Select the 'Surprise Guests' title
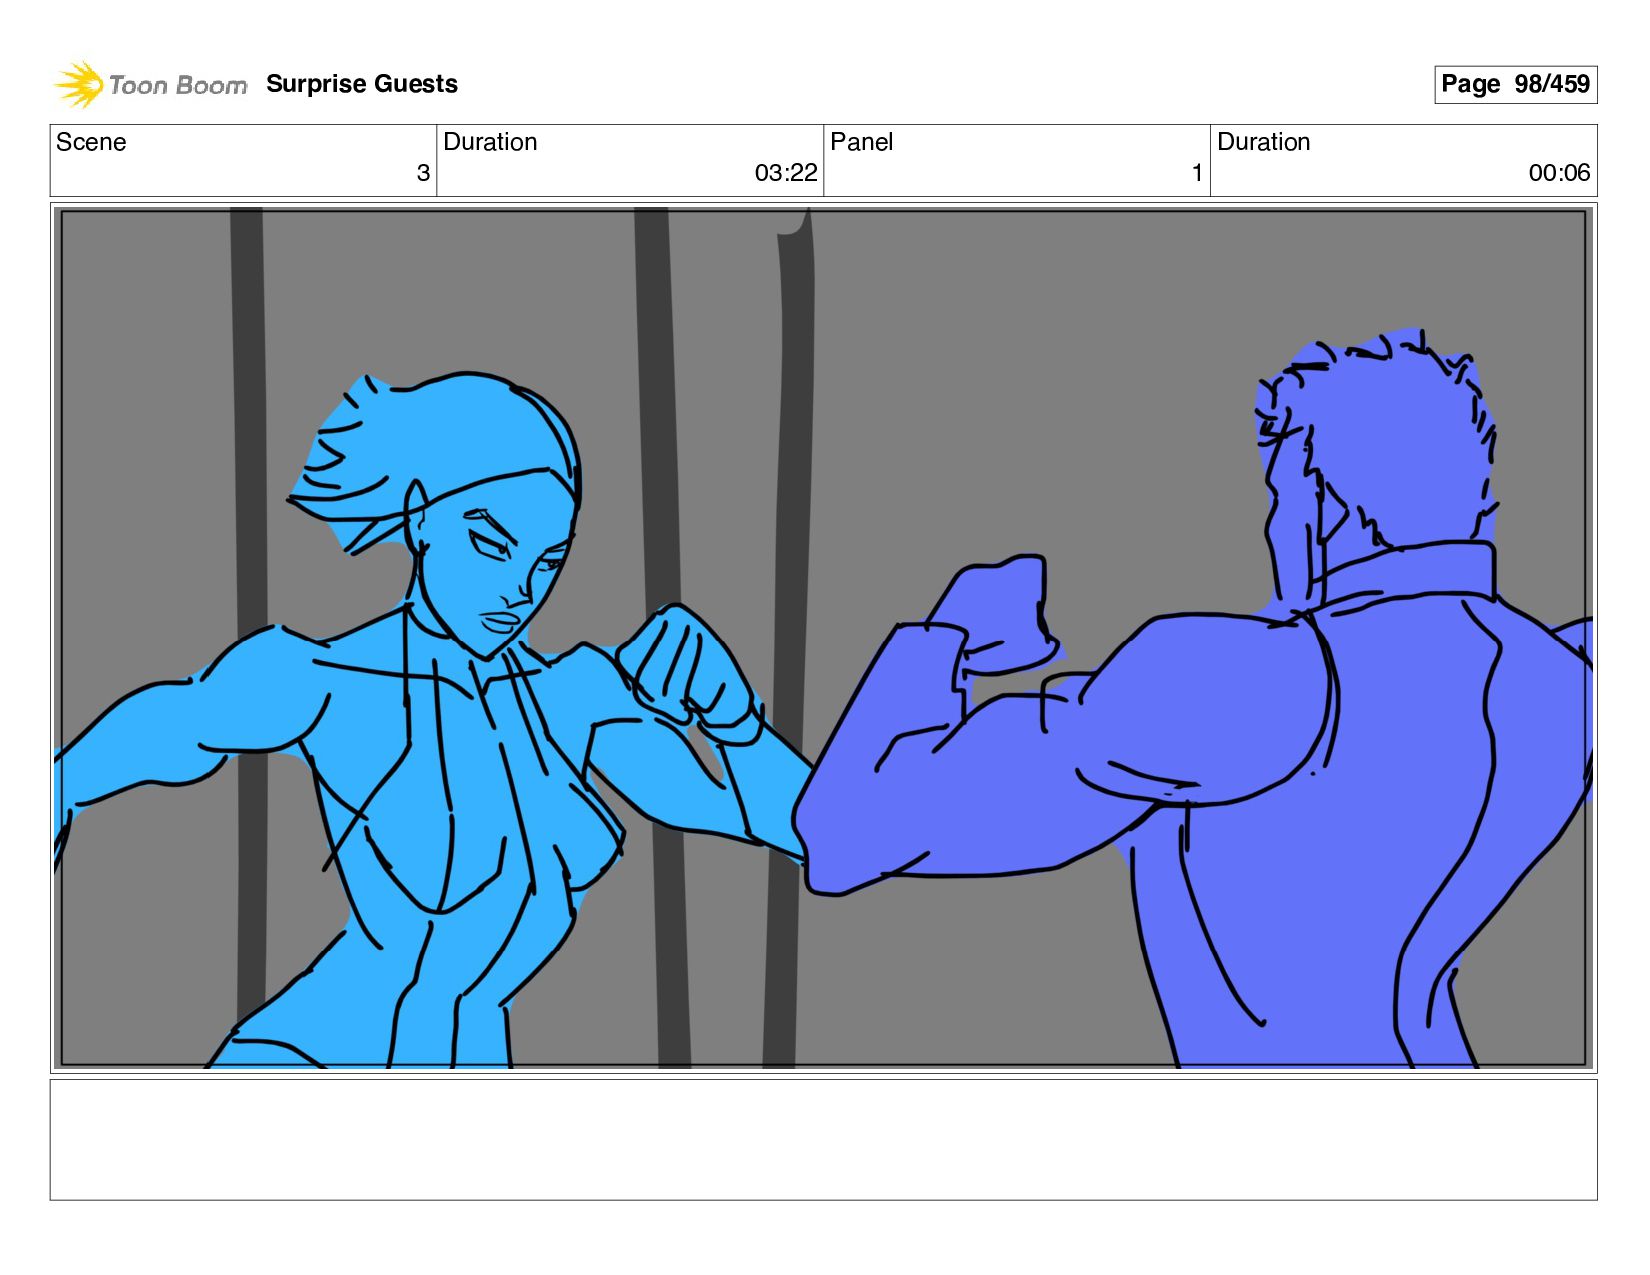1650x1275 pixels. click(x=362, y=84)
